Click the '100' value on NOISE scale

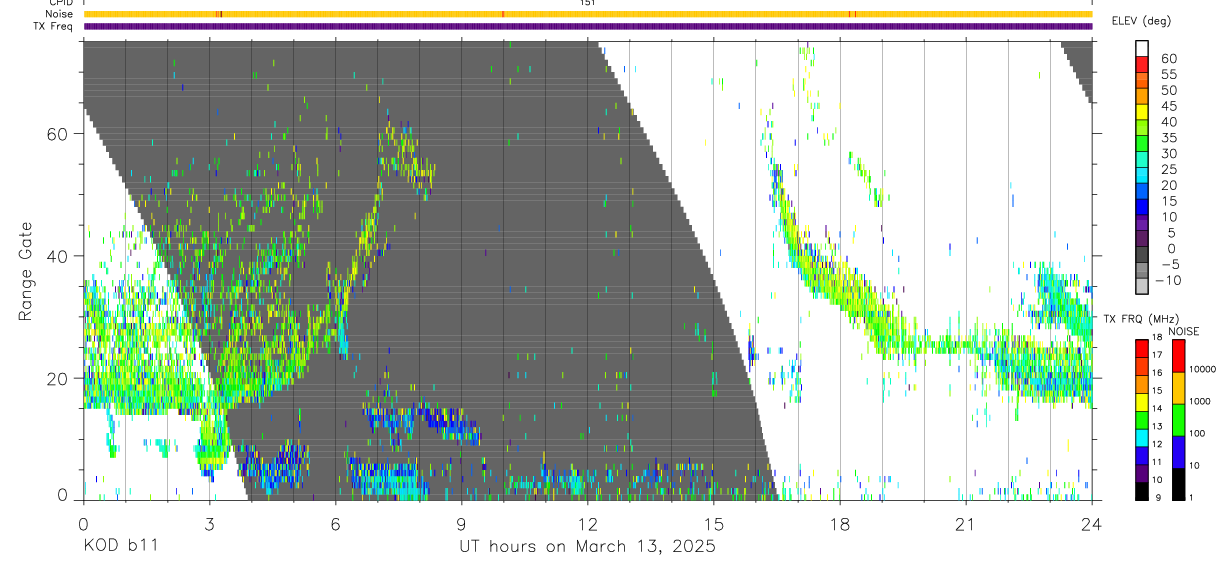(1197, 433)
